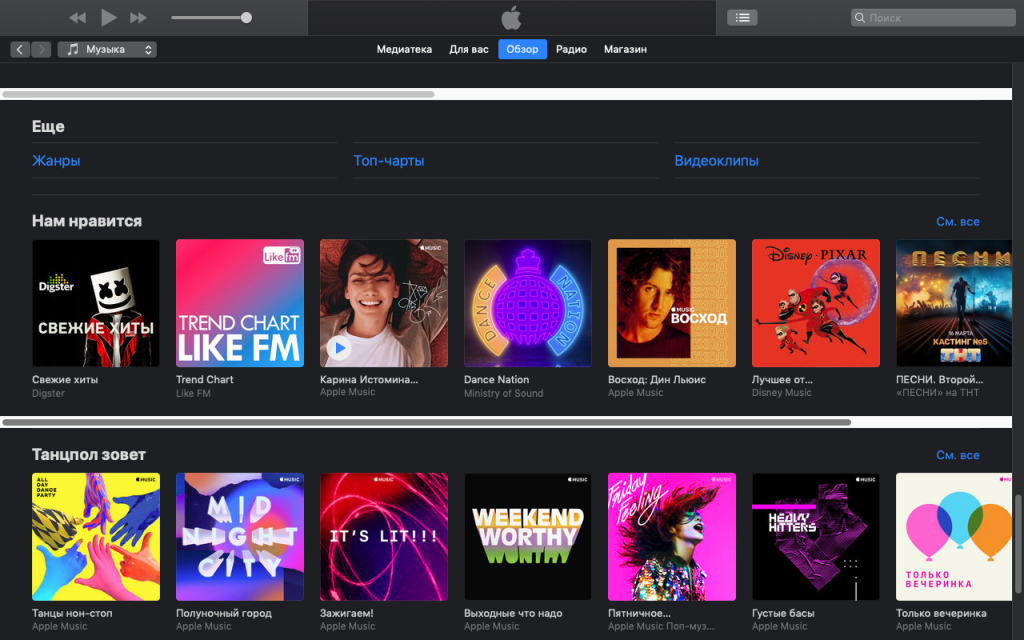Screen dimensions: 1024x640
Task: Click the Карина Истомина... title text
Action: (369, 379)
